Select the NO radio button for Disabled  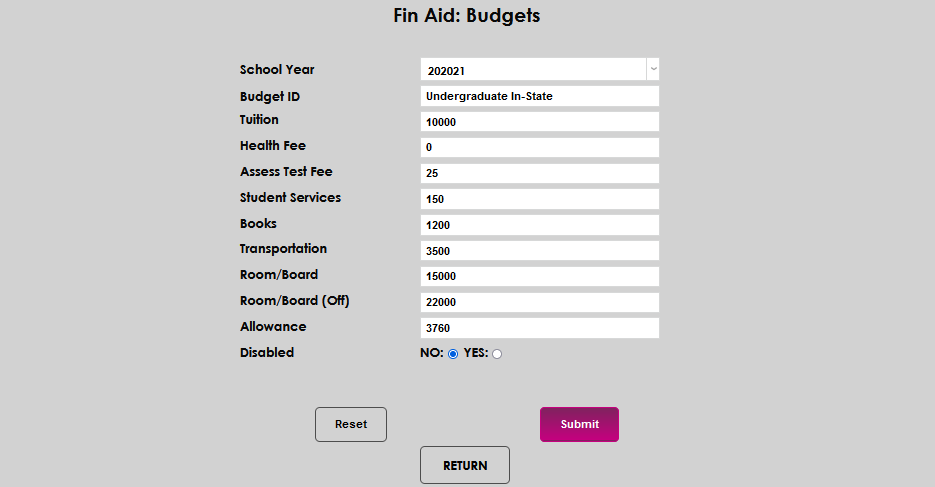coord(453,354)
